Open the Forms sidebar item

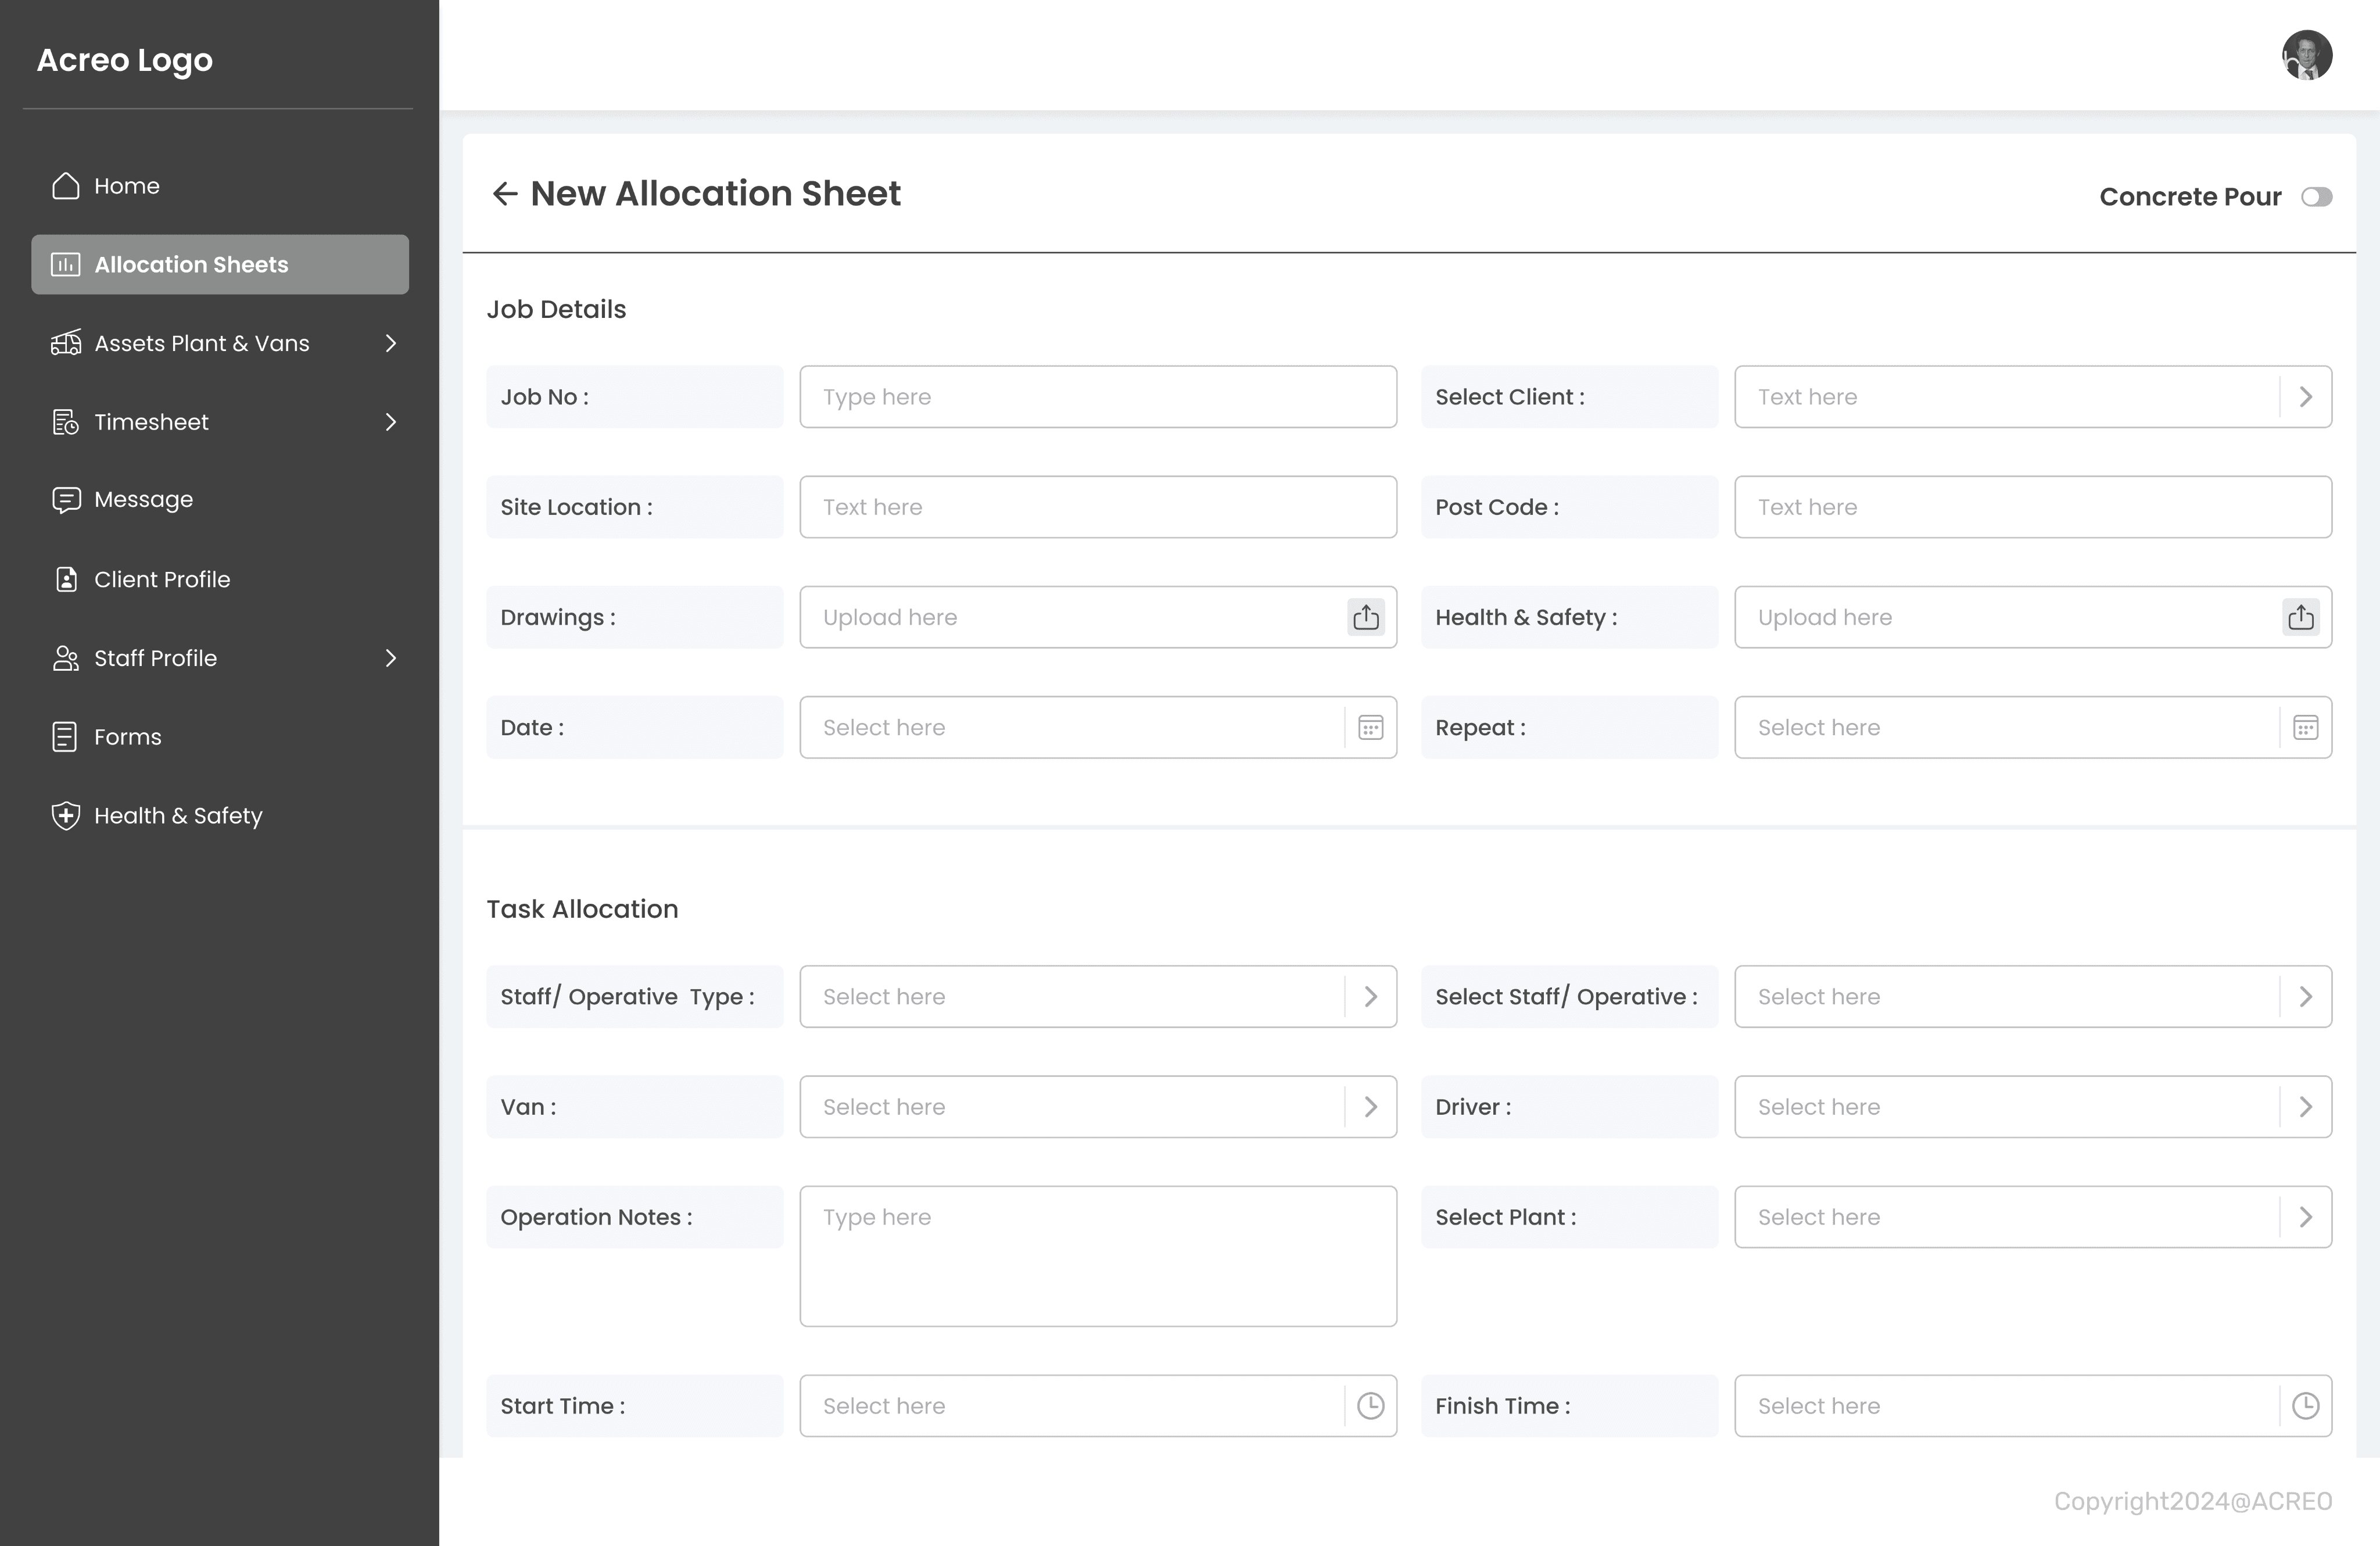(127, 737)
